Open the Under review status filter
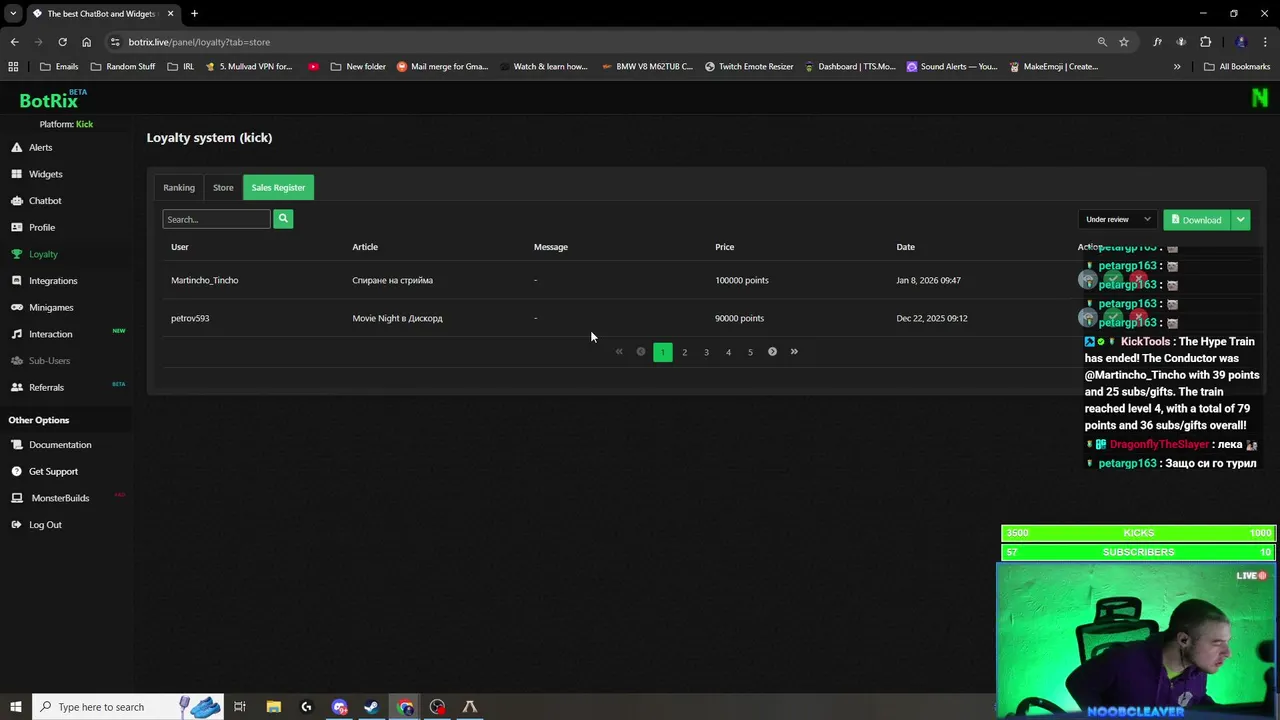Image resolution: width=1280 pixels, height=720 pixels. click(1117, 219)
